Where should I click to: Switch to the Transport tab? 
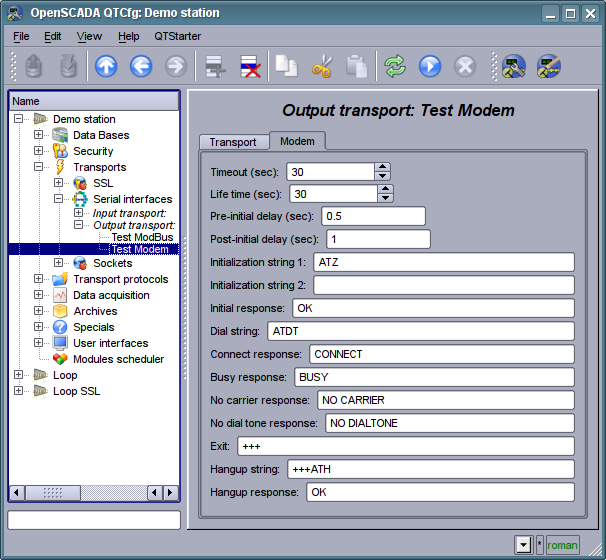(233, 142)
